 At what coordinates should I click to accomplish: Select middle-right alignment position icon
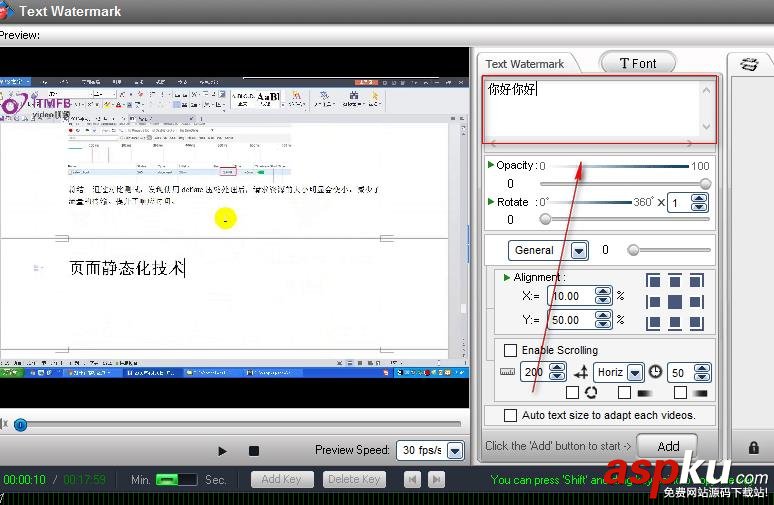pos(696,302)
